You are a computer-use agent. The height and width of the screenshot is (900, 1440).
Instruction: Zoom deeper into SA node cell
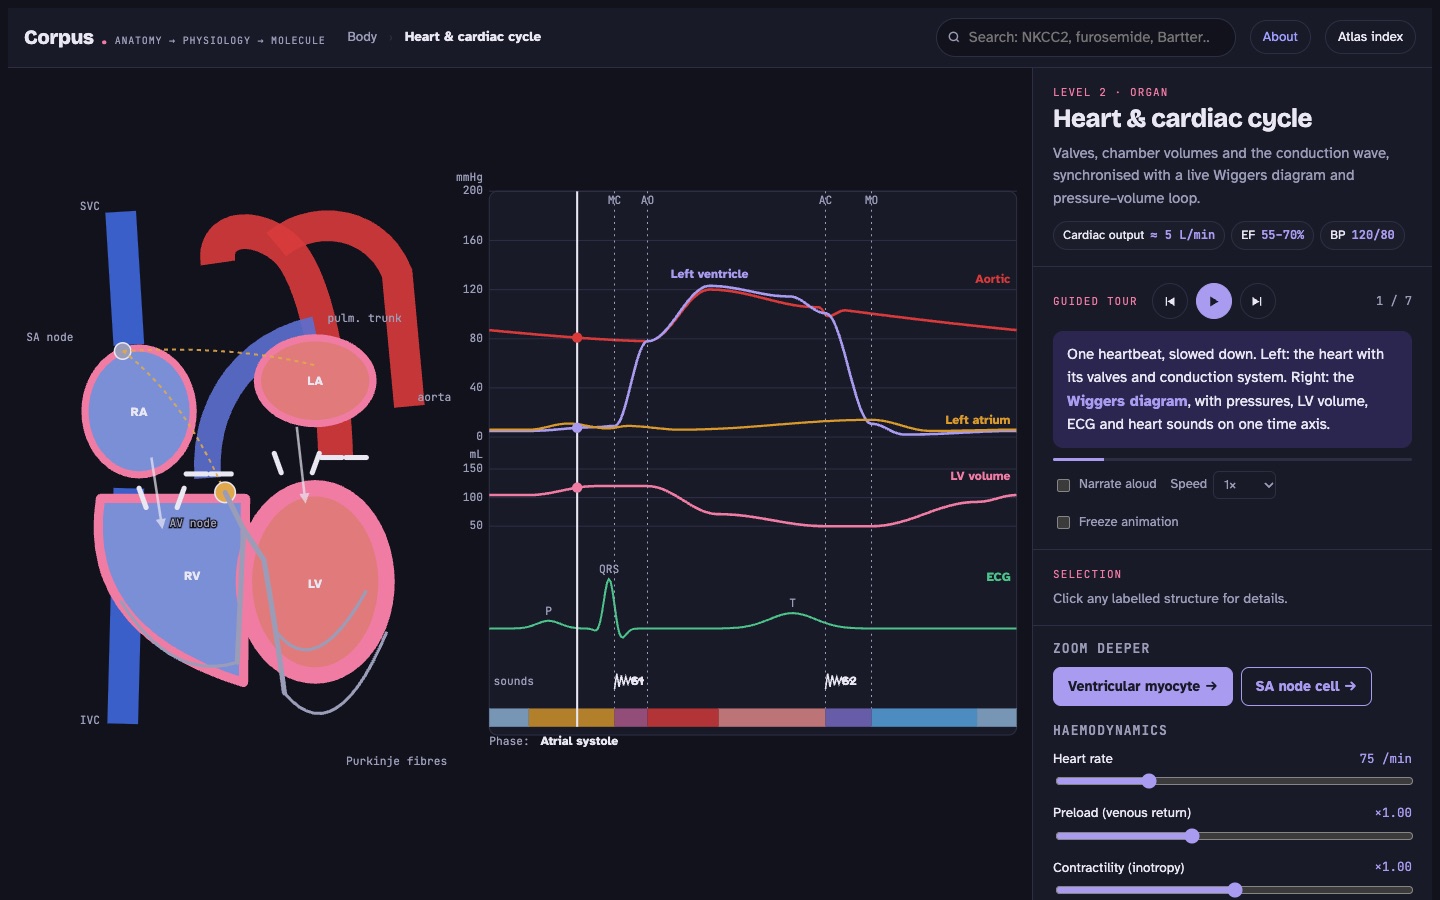point(1306,686)
